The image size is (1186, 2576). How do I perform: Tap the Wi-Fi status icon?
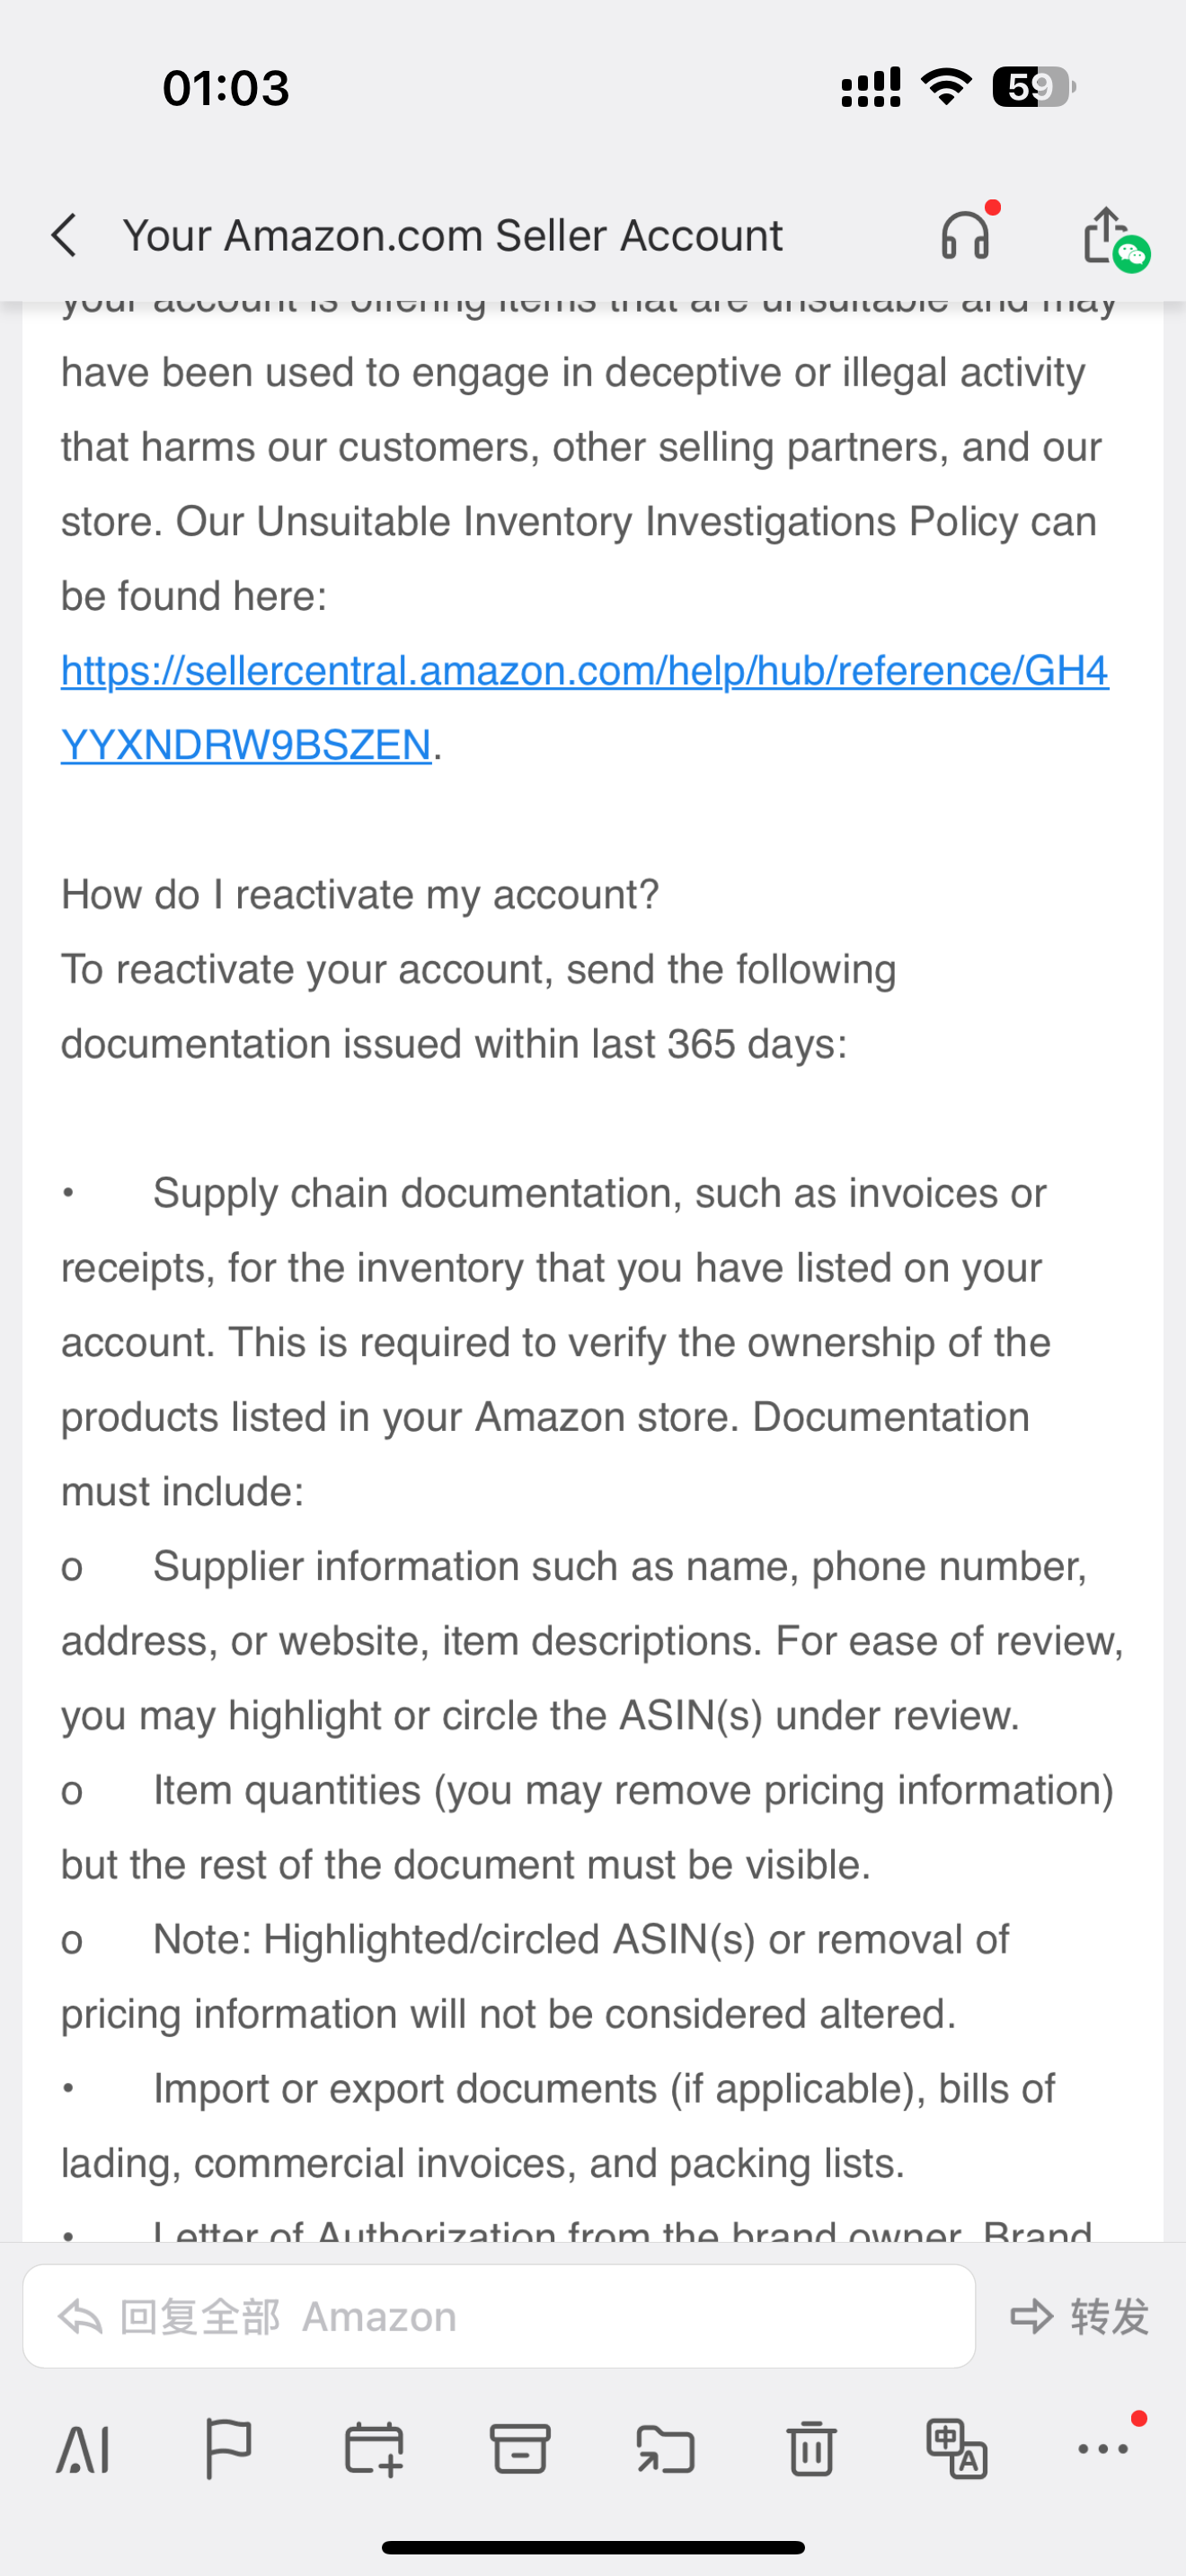click(x=946, y=87)
